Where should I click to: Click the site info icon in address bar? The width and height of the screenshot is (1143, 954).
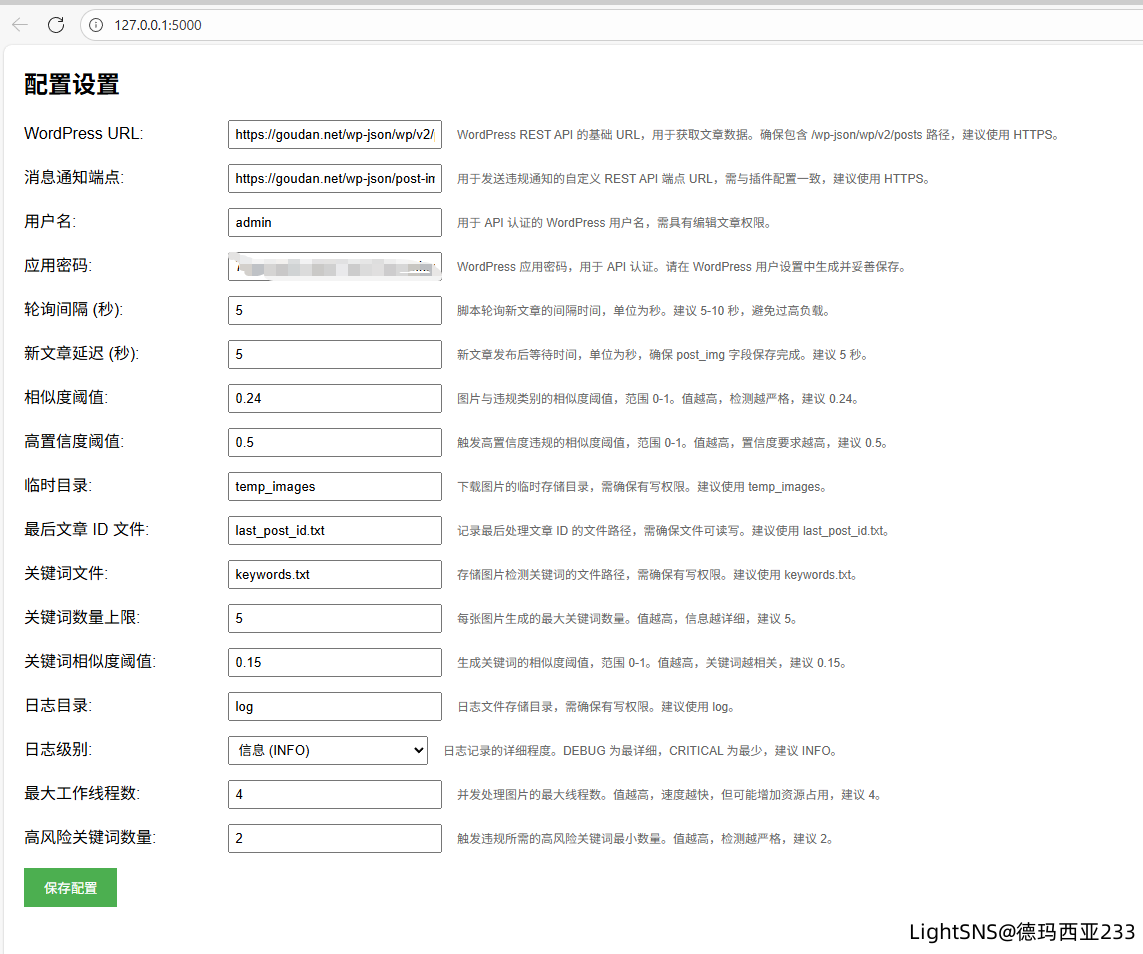pos(96,25)
